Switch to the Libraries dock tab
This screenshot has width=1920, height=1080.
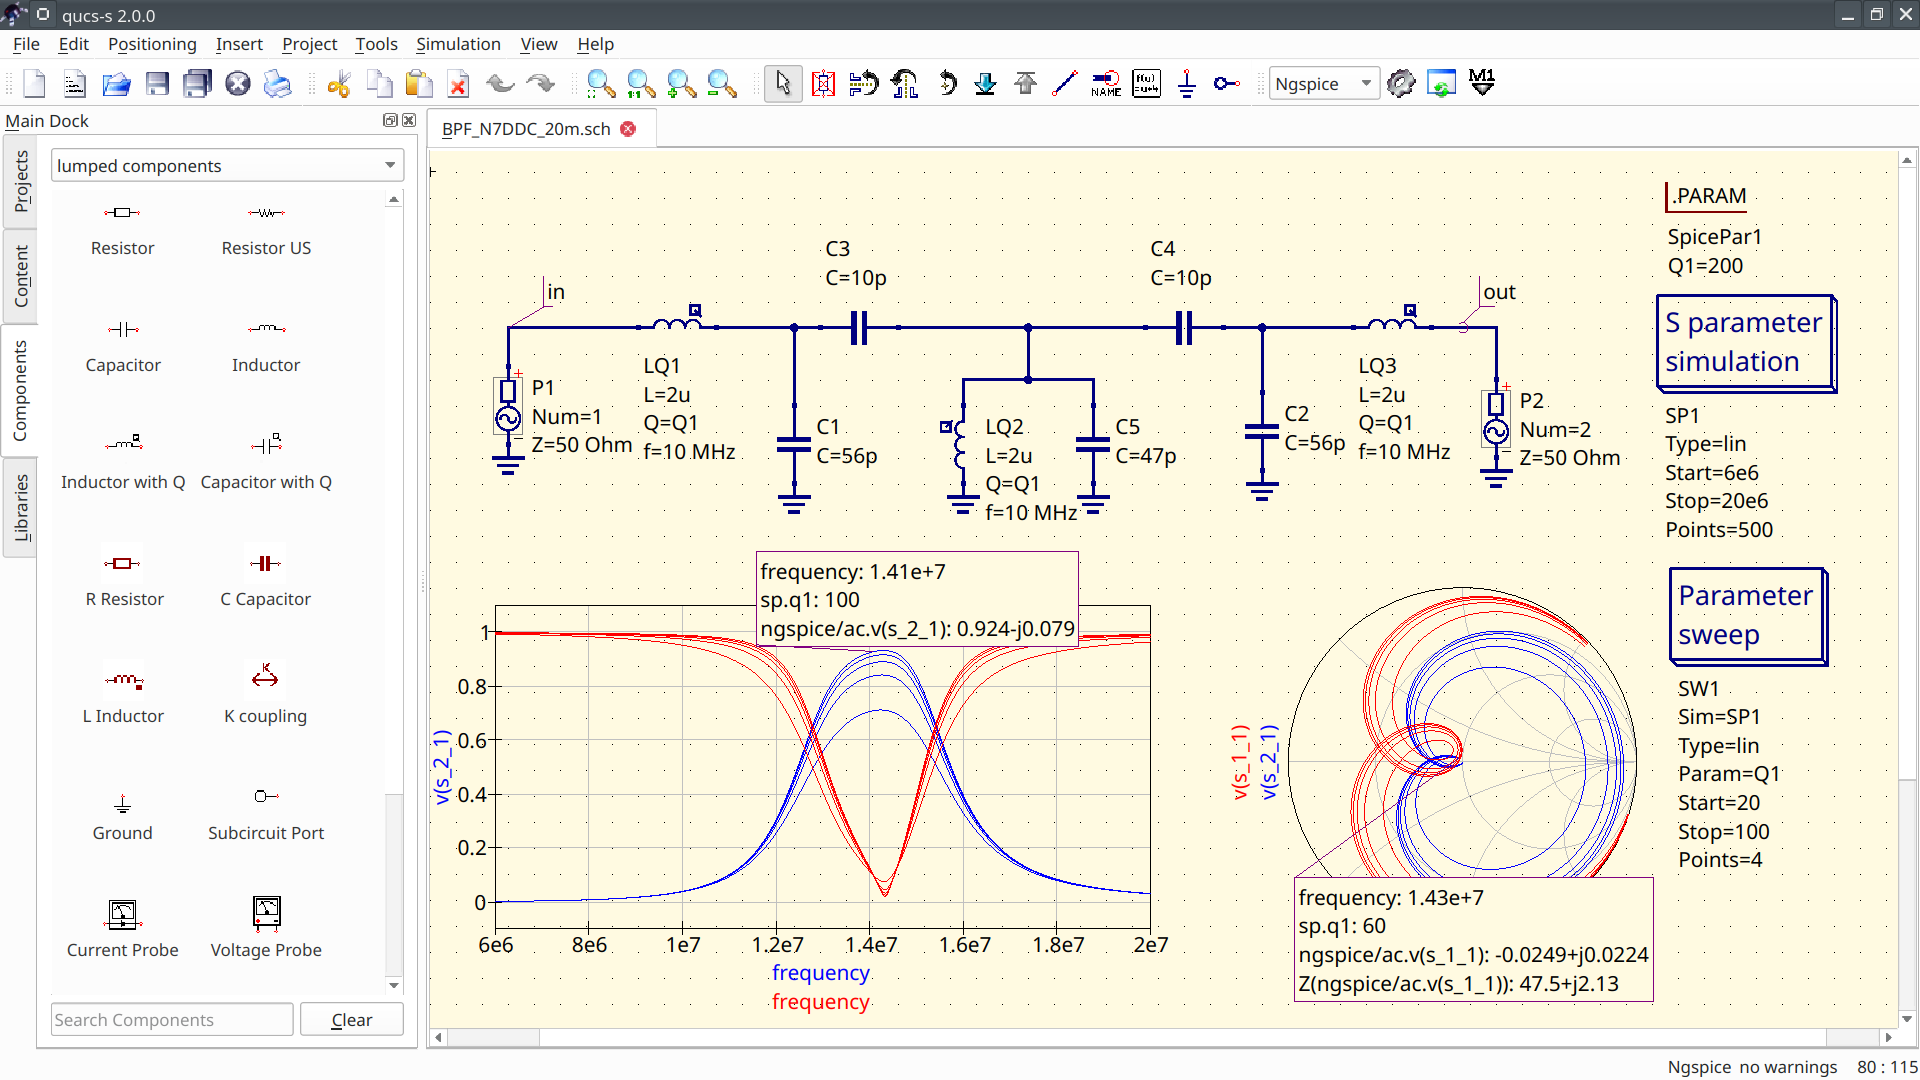tap(21, 507)
